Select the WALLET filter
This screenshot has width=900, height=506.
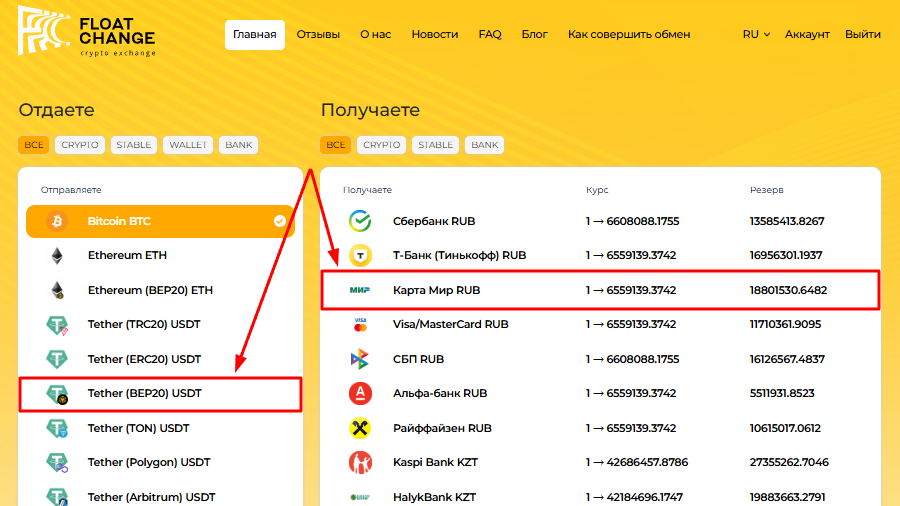[x=188, y=145]
